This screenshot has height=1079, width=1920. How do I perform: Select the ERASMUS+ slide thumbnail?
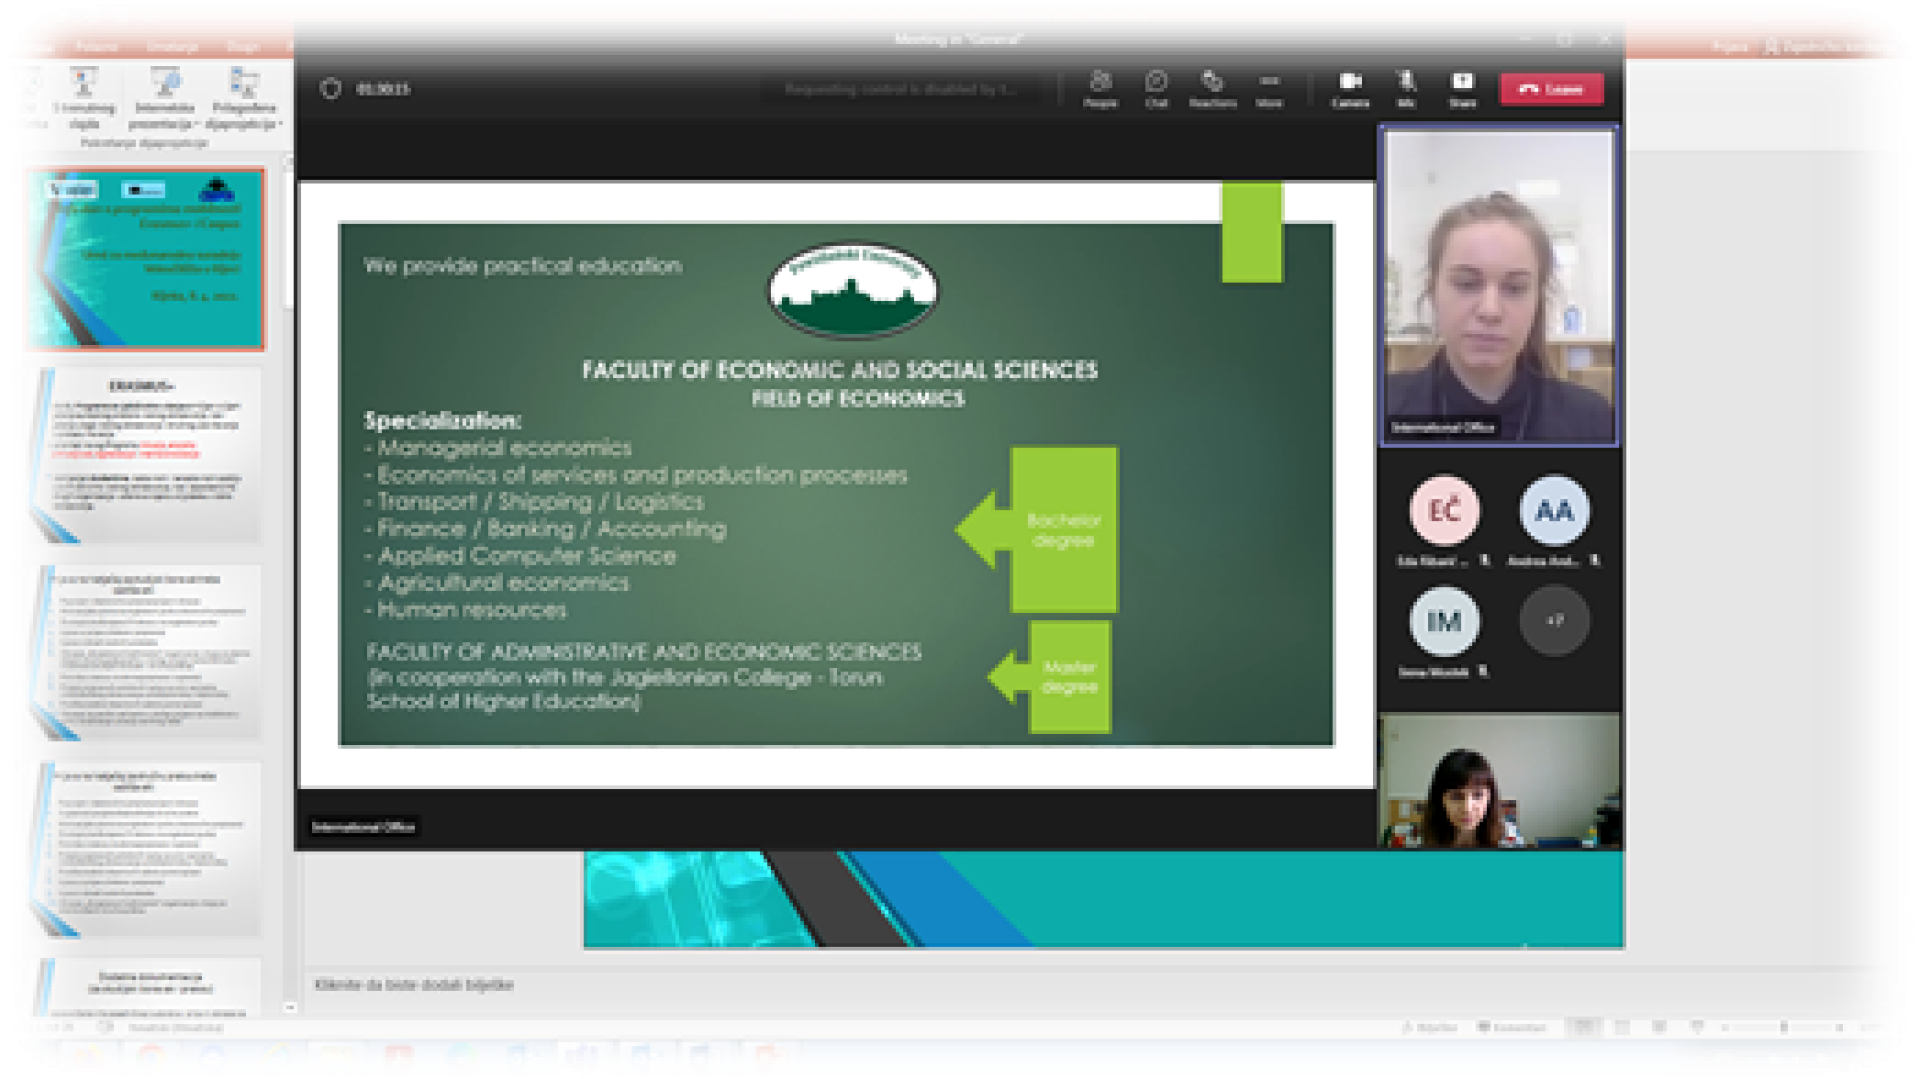point(145,454)
